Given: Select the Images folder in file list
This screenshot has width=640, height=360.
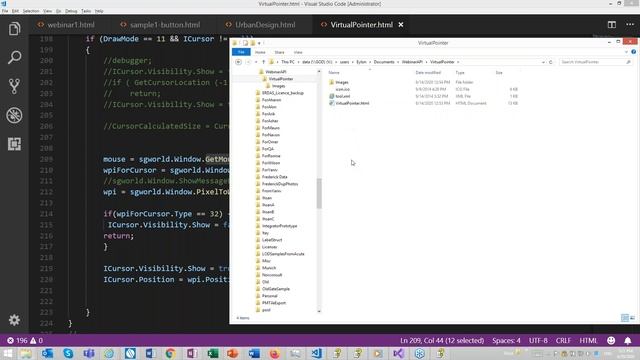Looking at the screenshot, I should (342, 82).
